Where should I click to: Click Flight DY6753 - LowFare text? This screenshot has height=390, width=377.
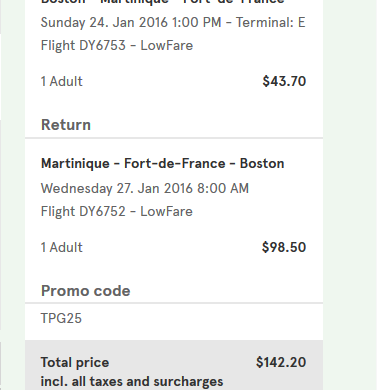click(117, 46)
